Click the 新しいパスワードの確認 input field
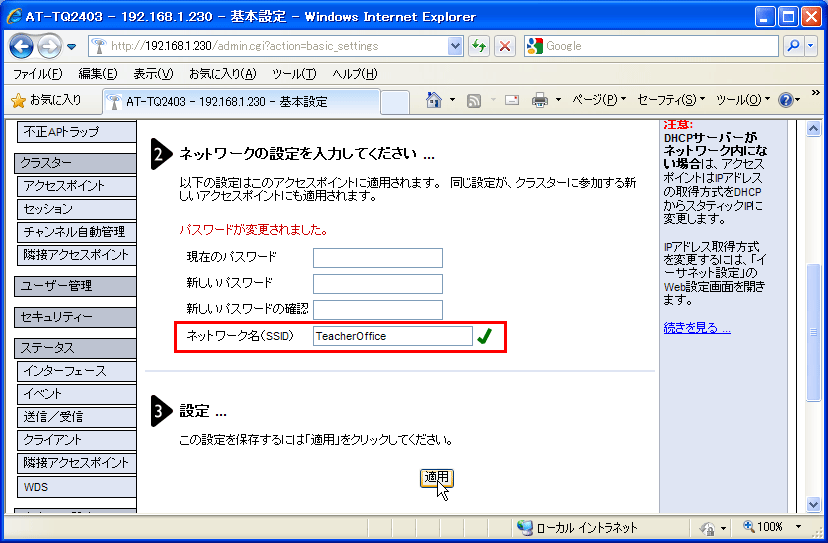828x543 pixels. click(378, 310)
